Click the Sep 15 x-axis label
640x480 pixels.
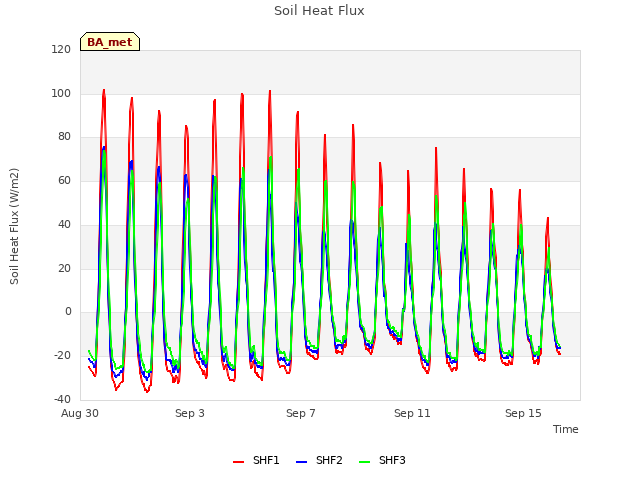coord(523,413)
